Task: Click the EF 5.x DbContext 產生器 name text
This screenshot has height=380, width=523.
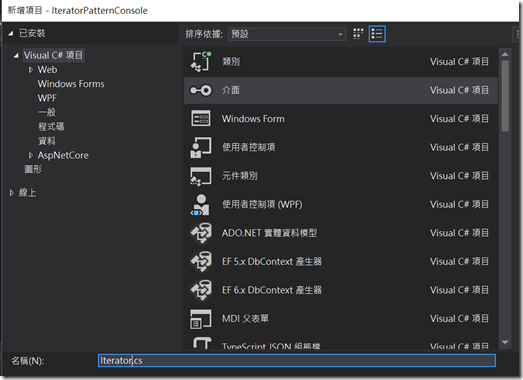Action: (272, 262)
